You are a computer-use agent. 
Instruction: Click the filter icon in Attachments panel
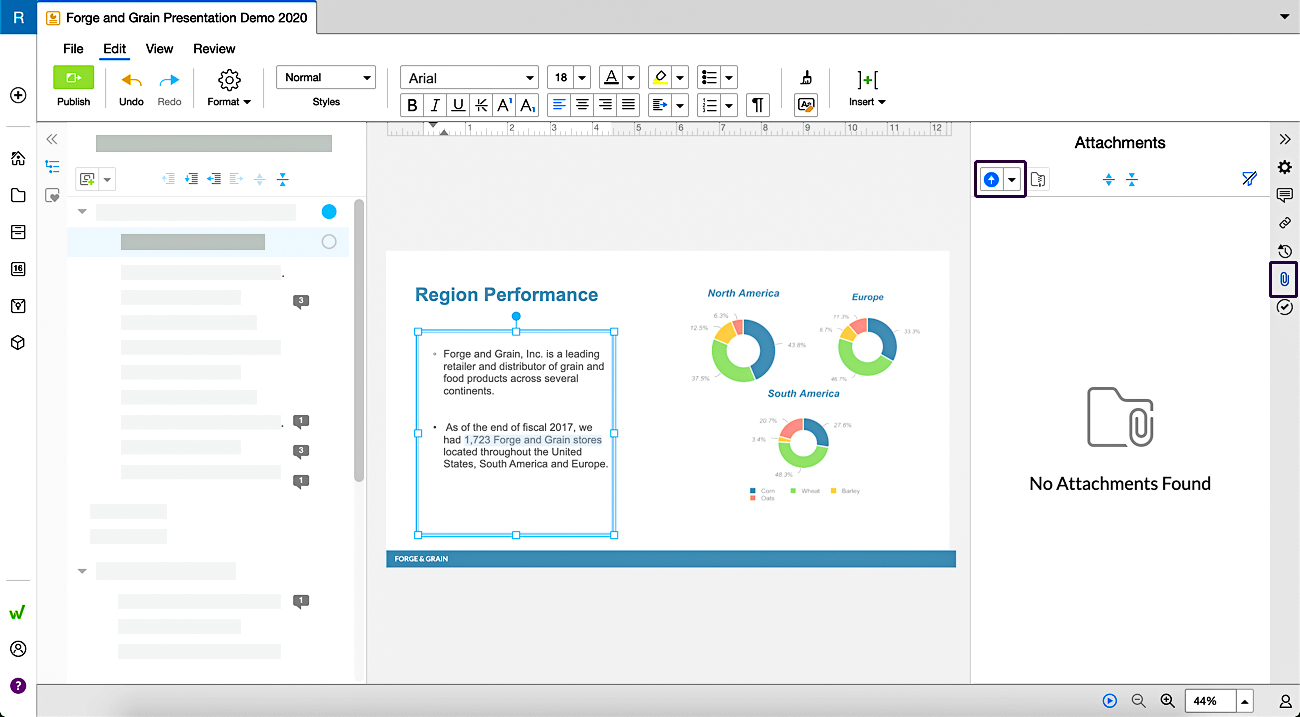(1248, 179)
